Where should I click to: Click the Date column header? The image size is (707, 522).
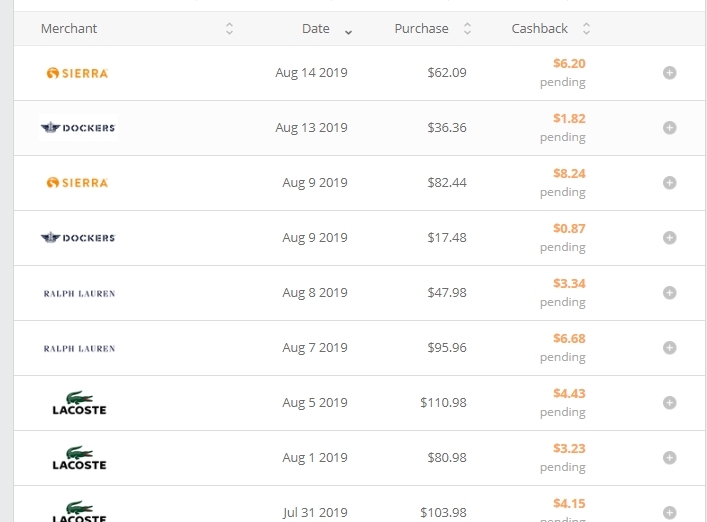[x=316, y=28]
